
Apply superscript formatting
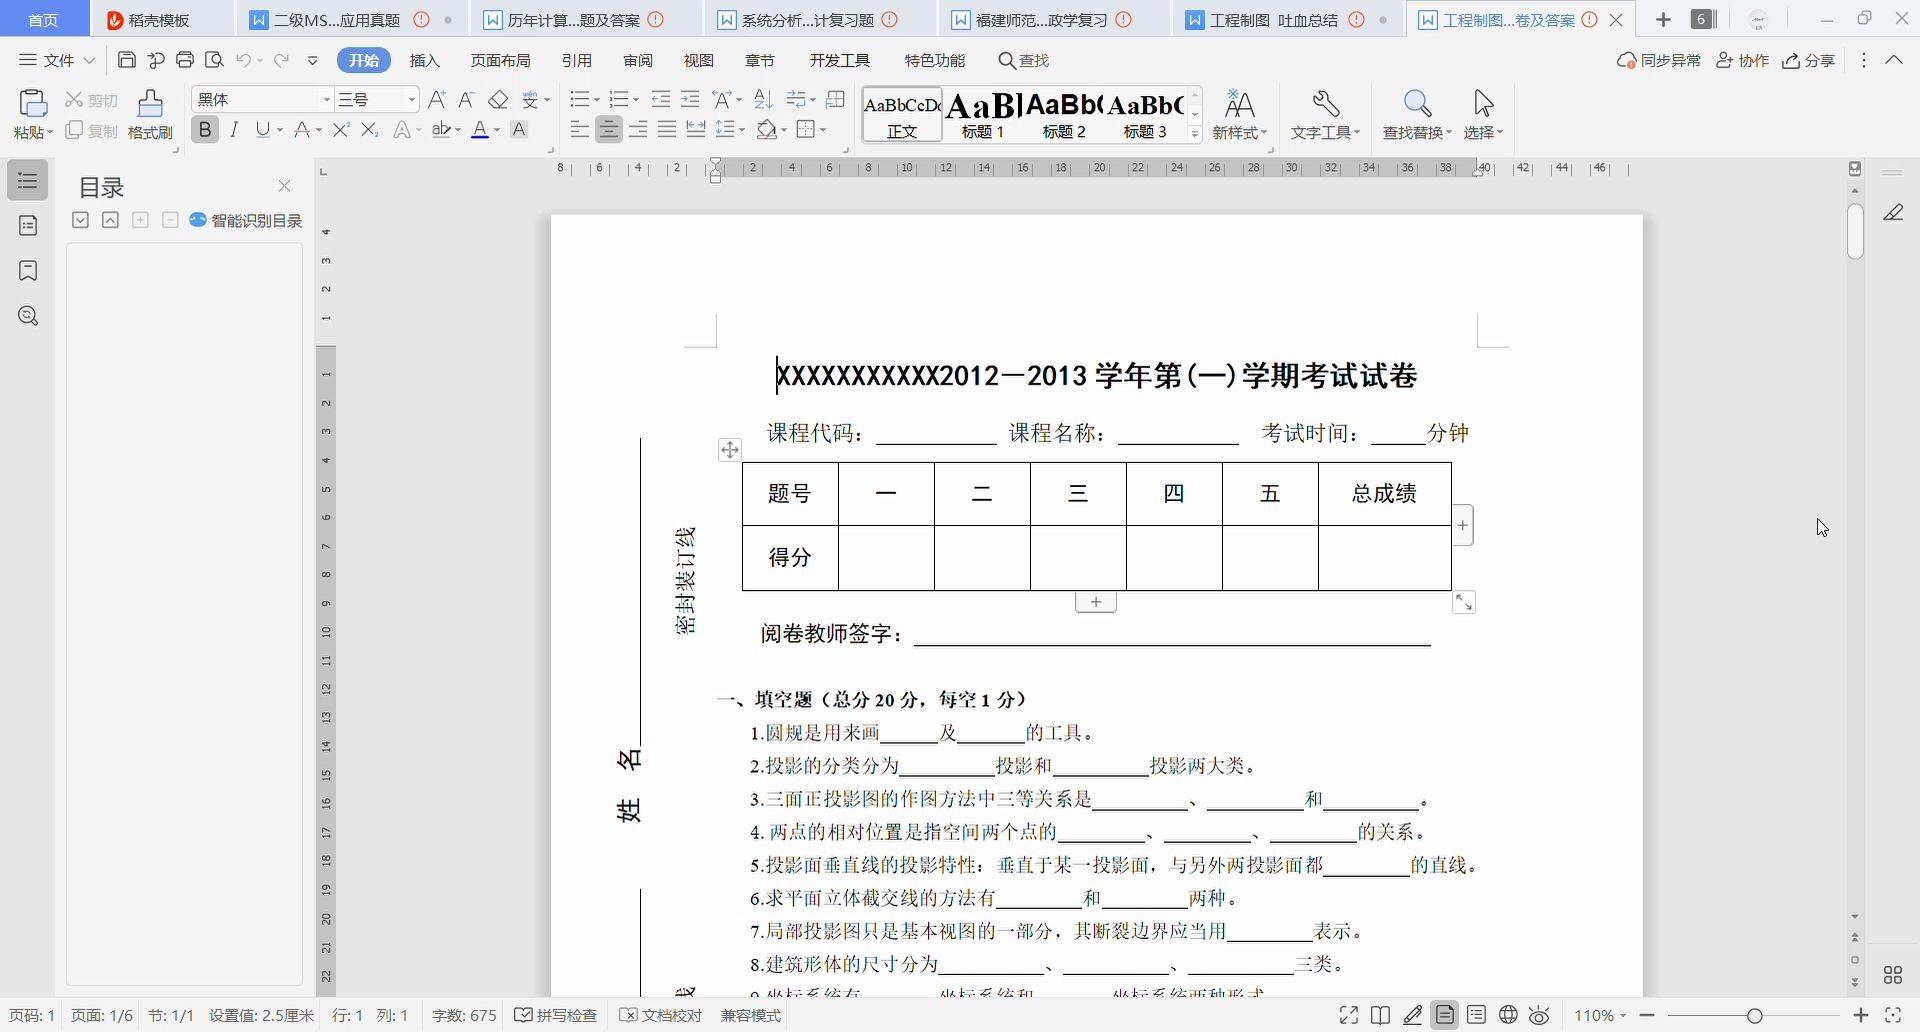(x=341, y=130)
